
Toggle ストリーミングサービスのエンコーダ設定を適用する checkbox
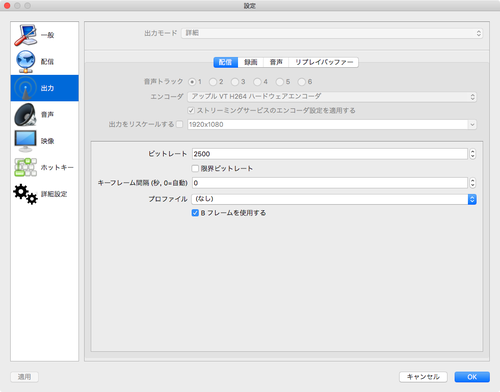pos(191,110)
